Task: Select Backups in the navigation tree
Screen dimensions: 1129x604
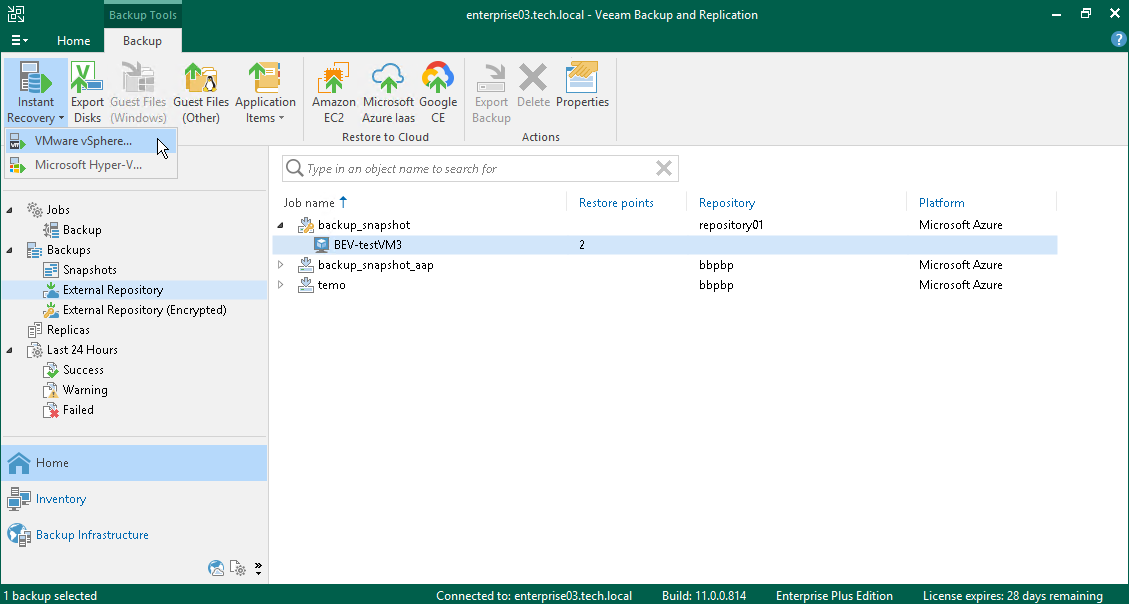Action: [x=68, y=250]
